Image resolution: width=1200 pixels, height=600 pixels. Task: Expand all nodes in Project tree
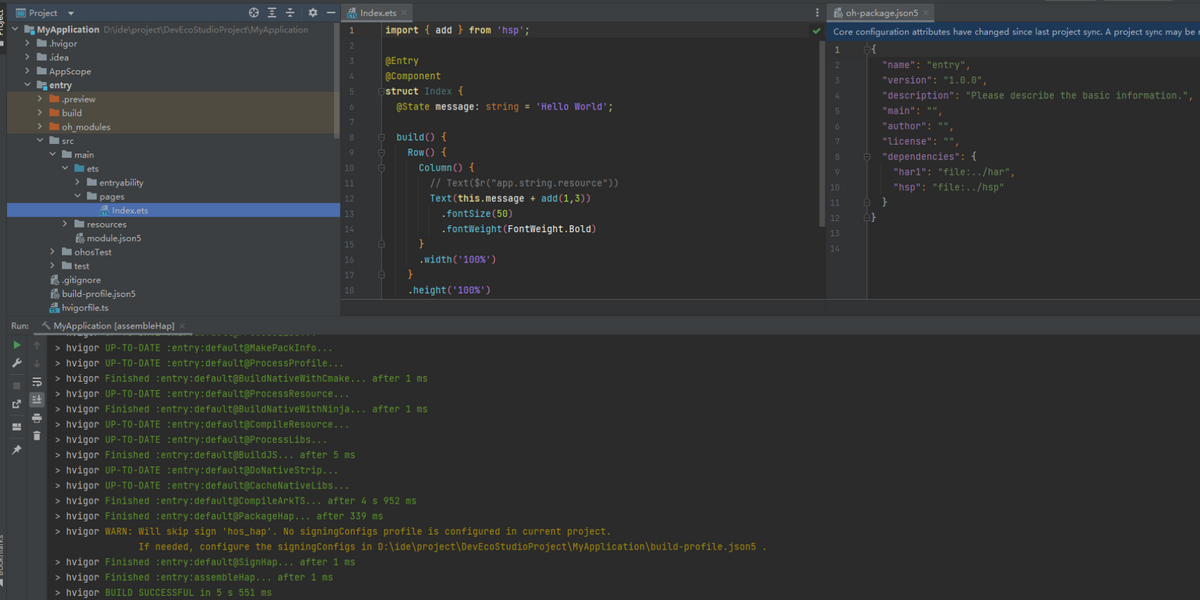pos(272,13)
